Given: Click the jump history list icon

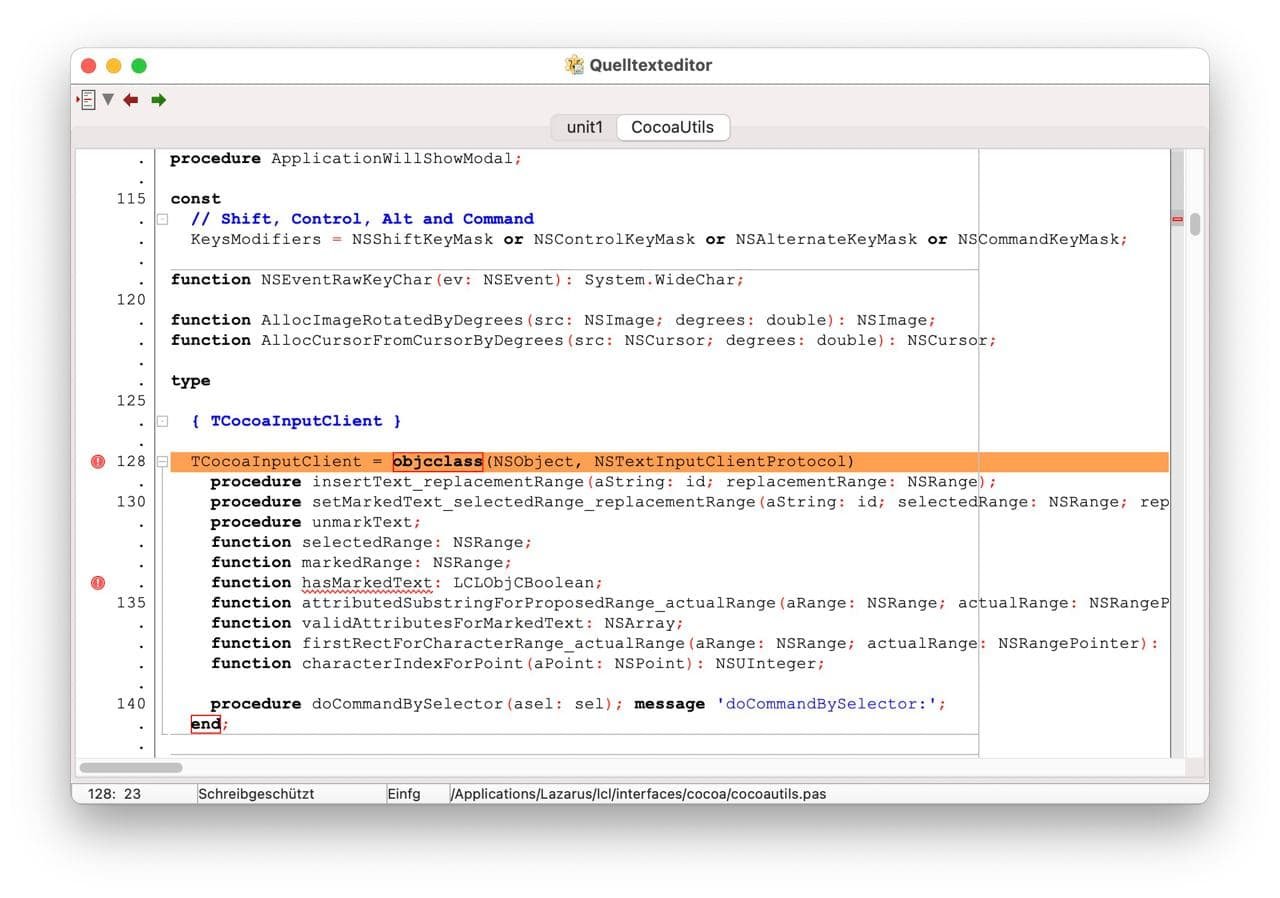Looking at the screenshot, I should 87,100.
